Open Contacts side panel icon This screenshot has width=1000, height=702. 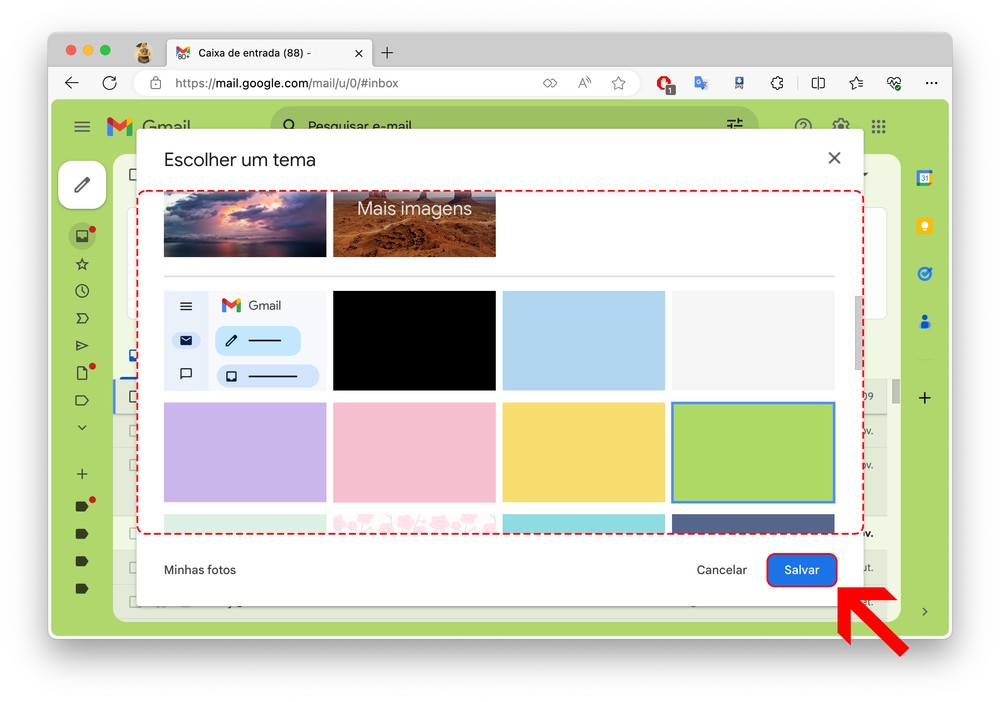click(x=925, y=321)
